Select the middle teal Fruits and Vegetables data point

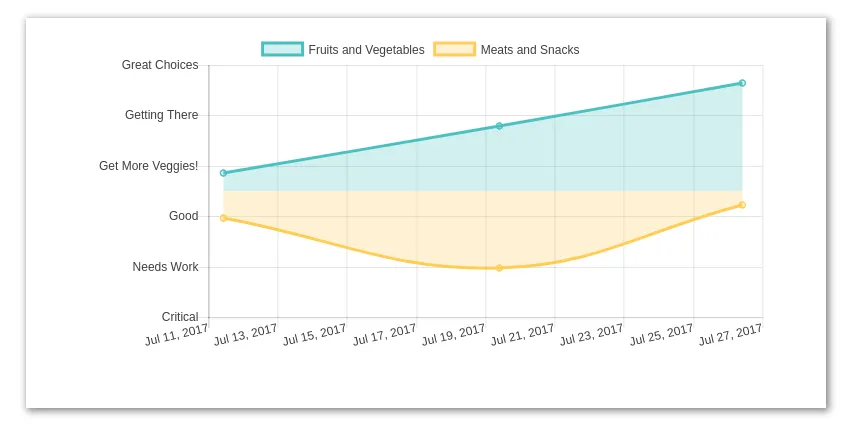499,126
